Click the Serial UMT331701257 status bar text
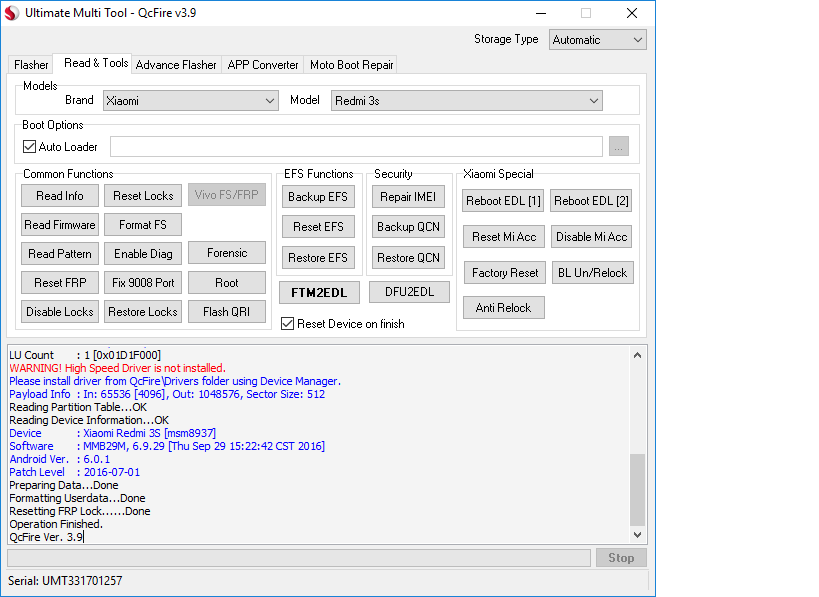 65,581
